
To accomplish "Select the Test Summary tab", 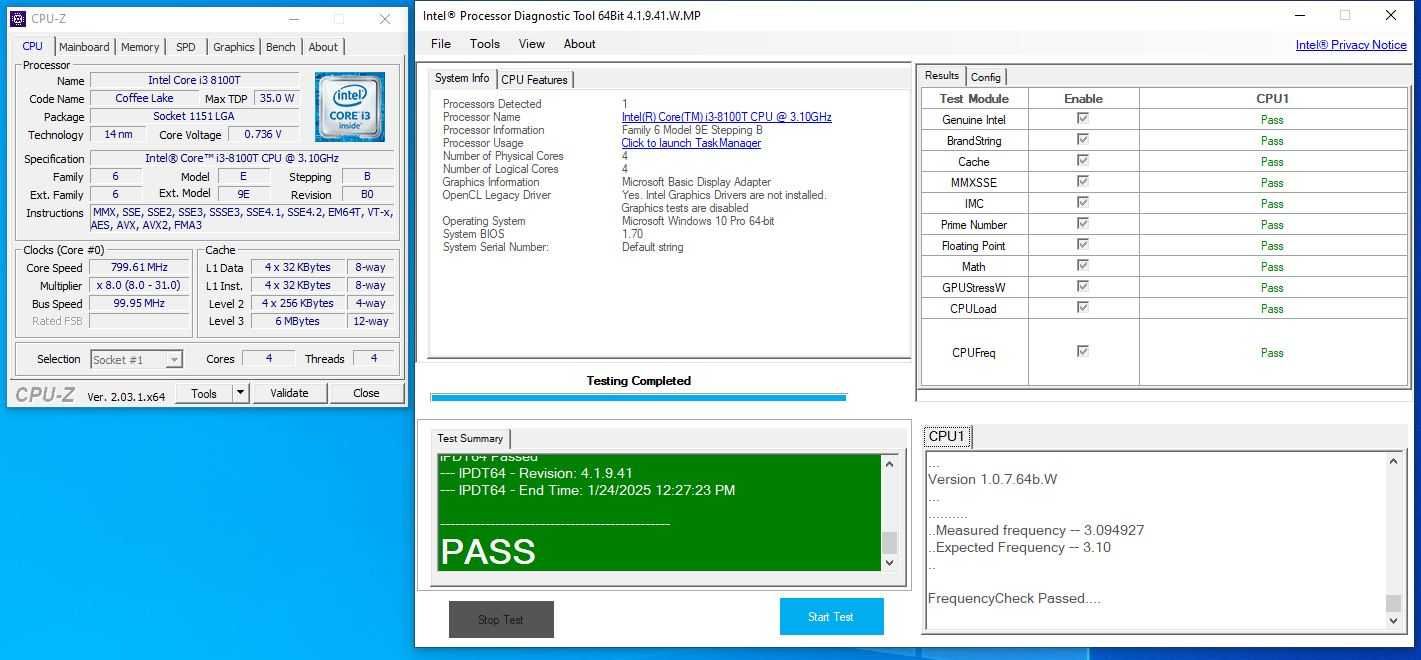I will pos(470,438).
